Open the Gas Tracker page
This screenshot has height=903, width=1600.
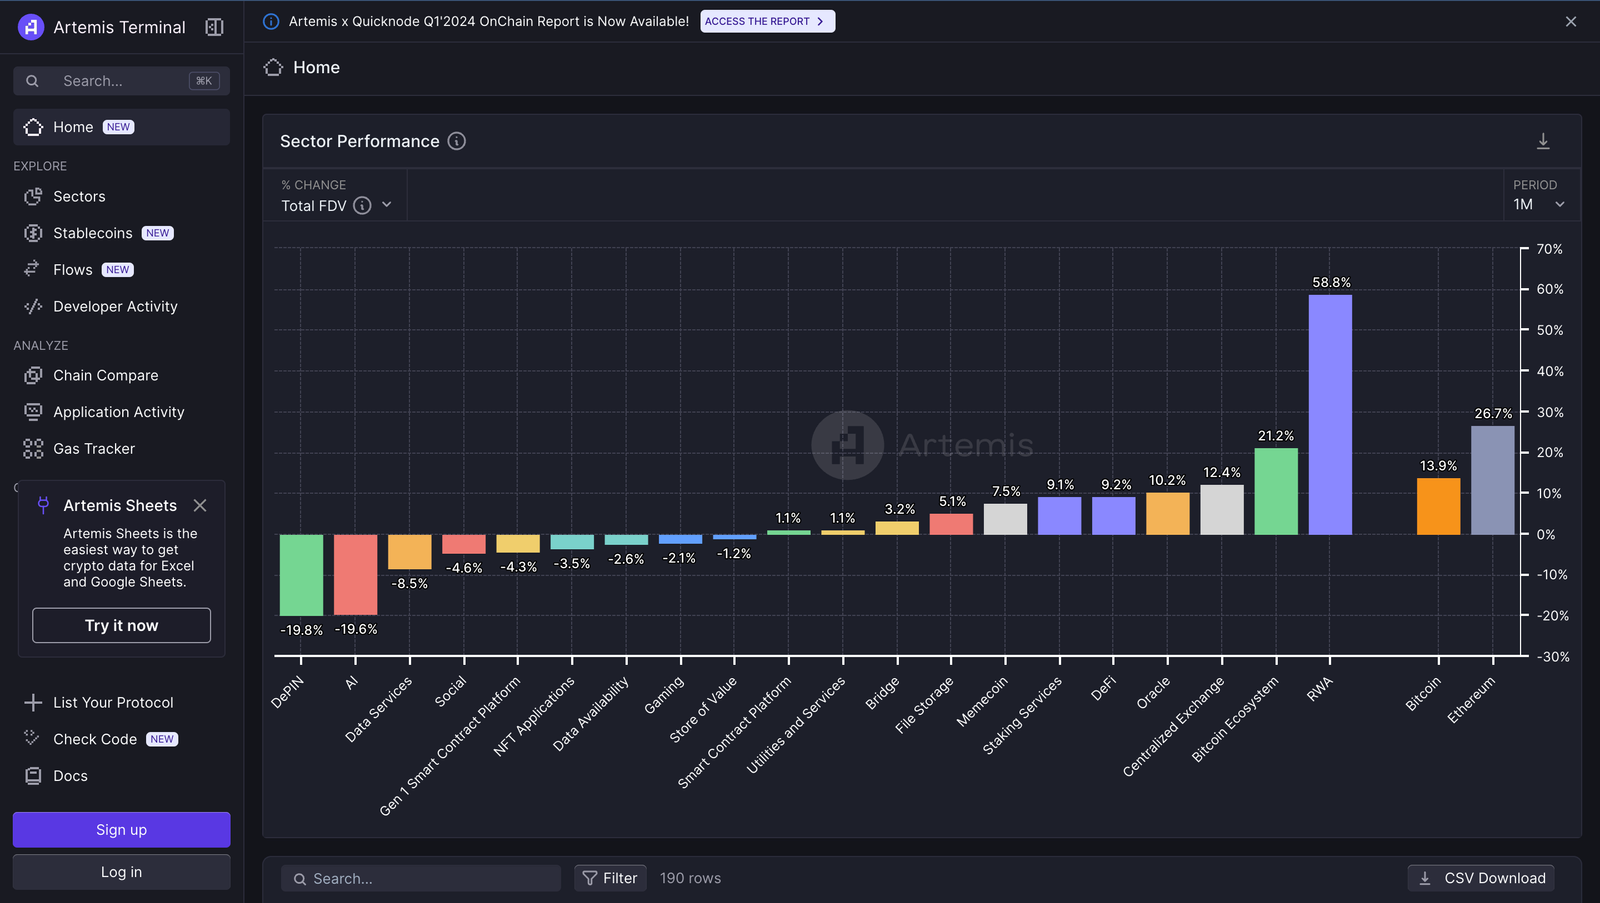[94, 449]
